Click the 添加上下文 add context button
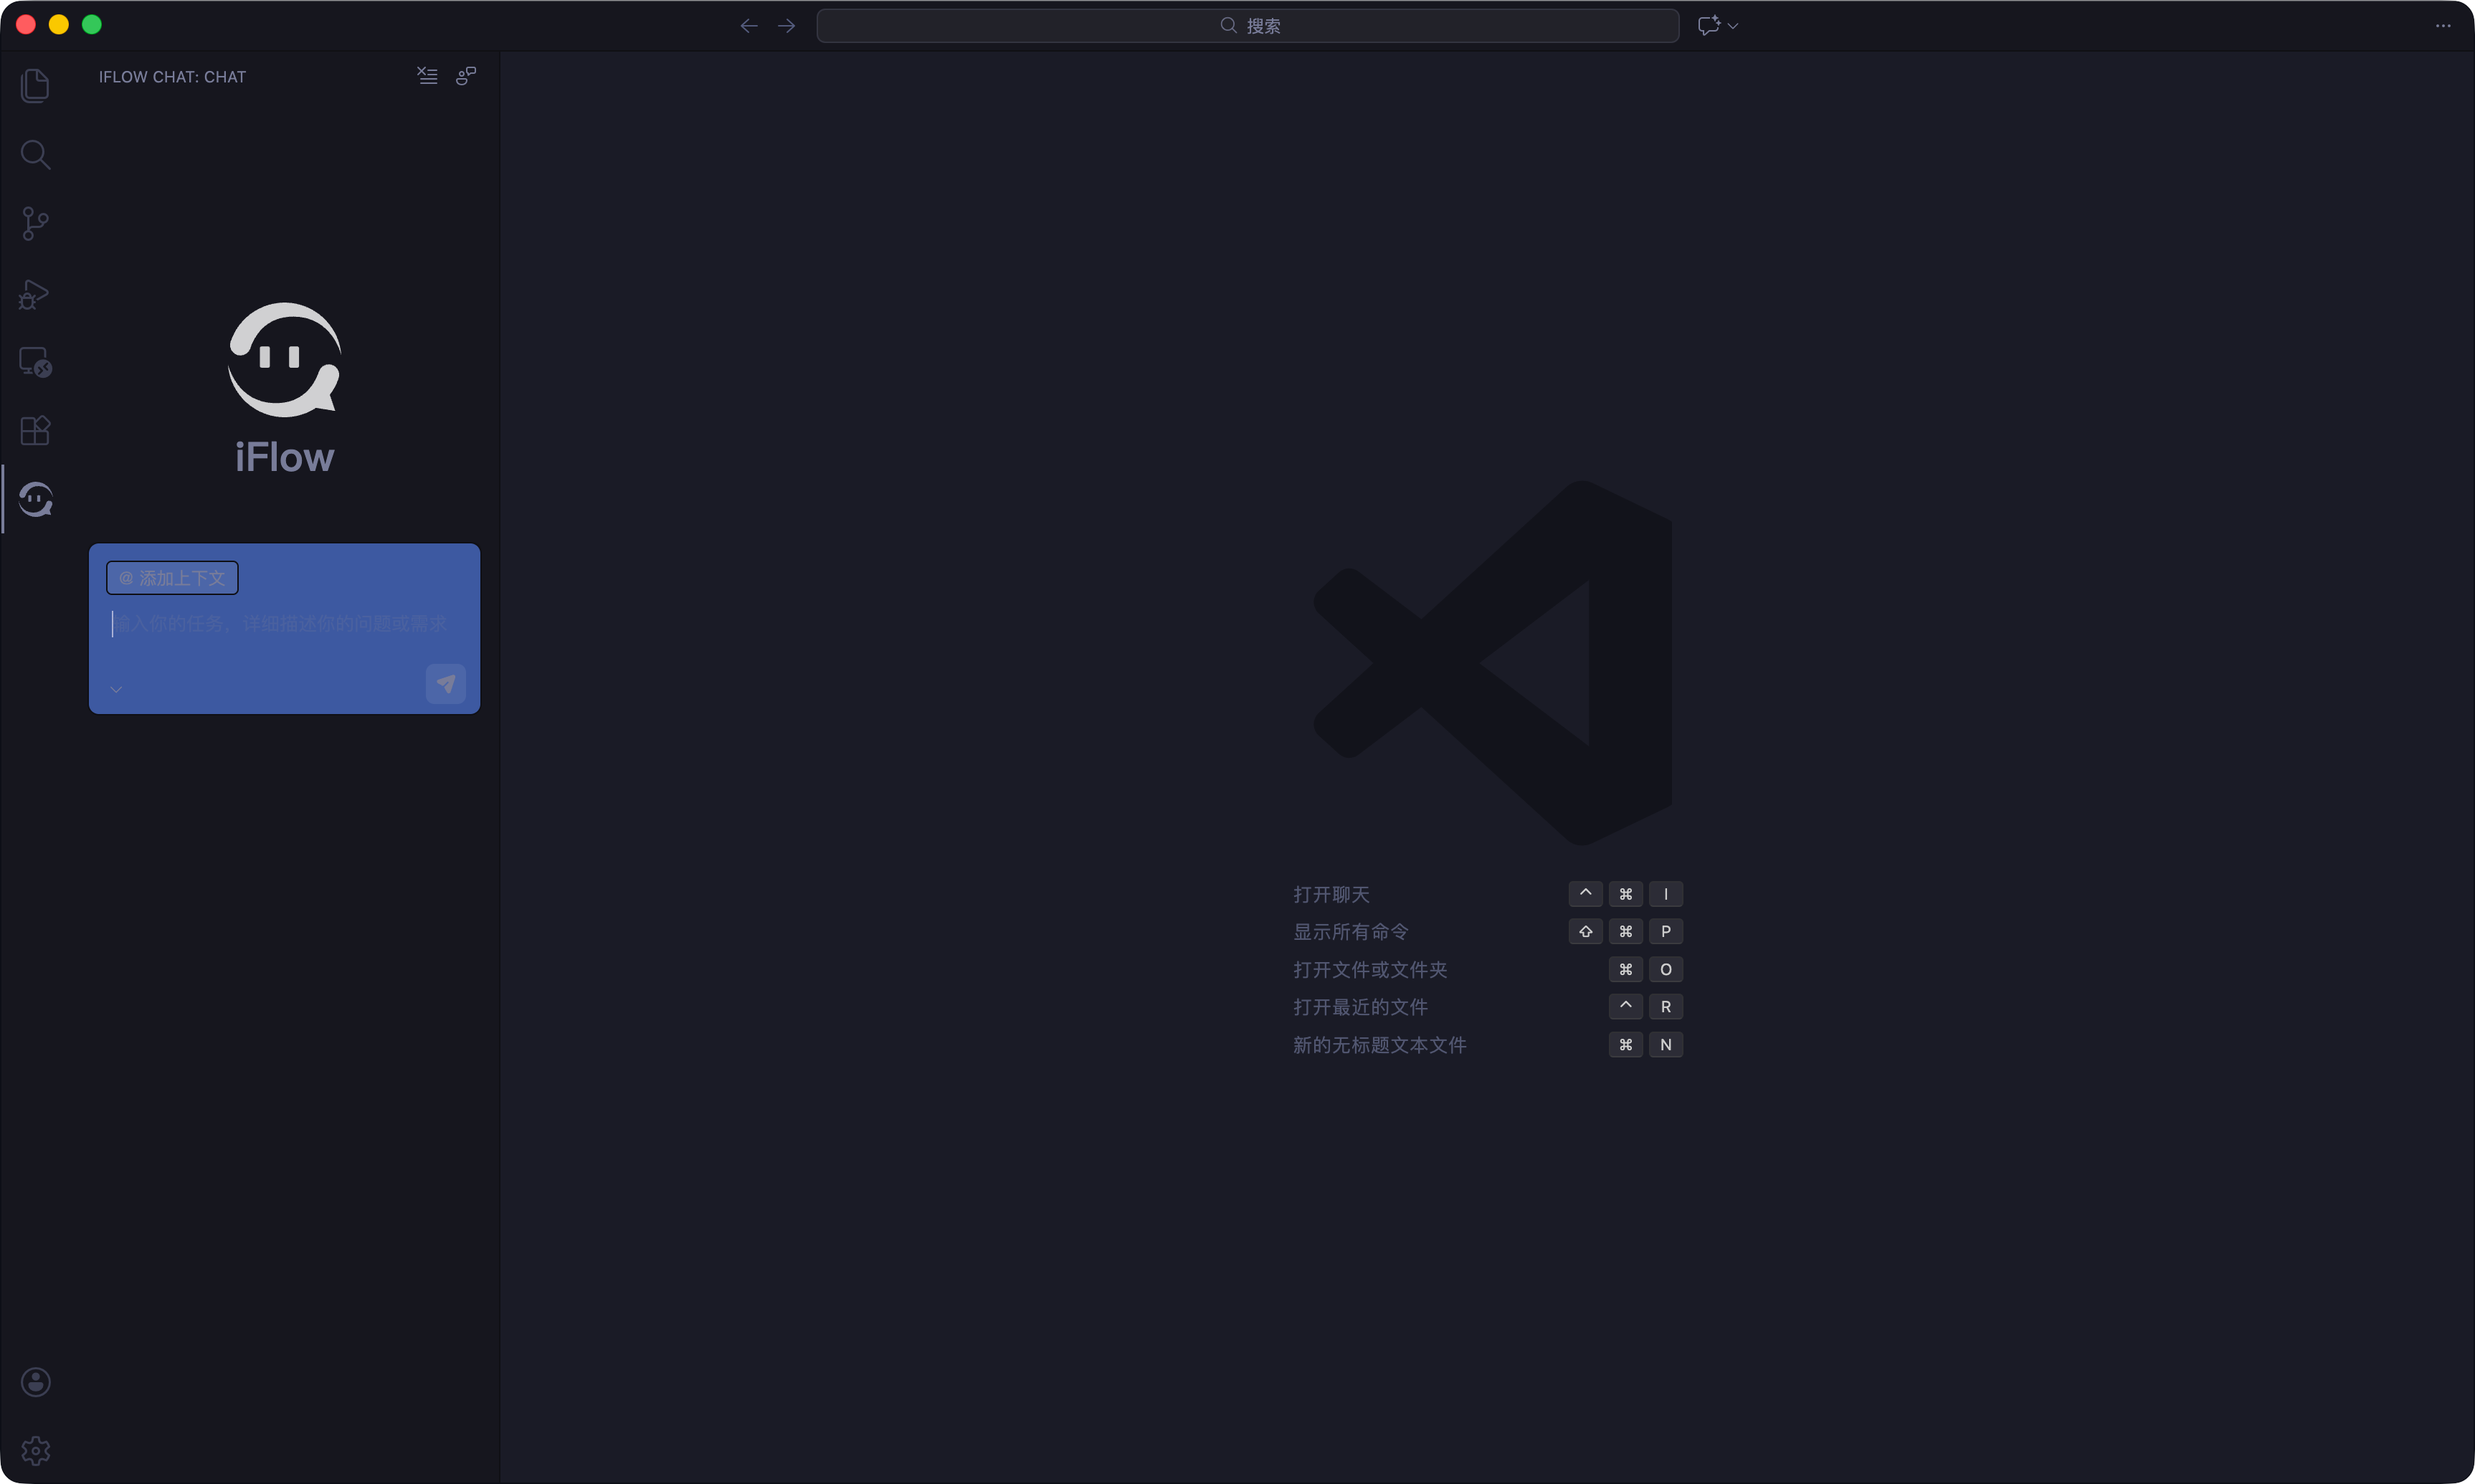This screenshot has height=1484, width=2475. [x=172, y=578]
